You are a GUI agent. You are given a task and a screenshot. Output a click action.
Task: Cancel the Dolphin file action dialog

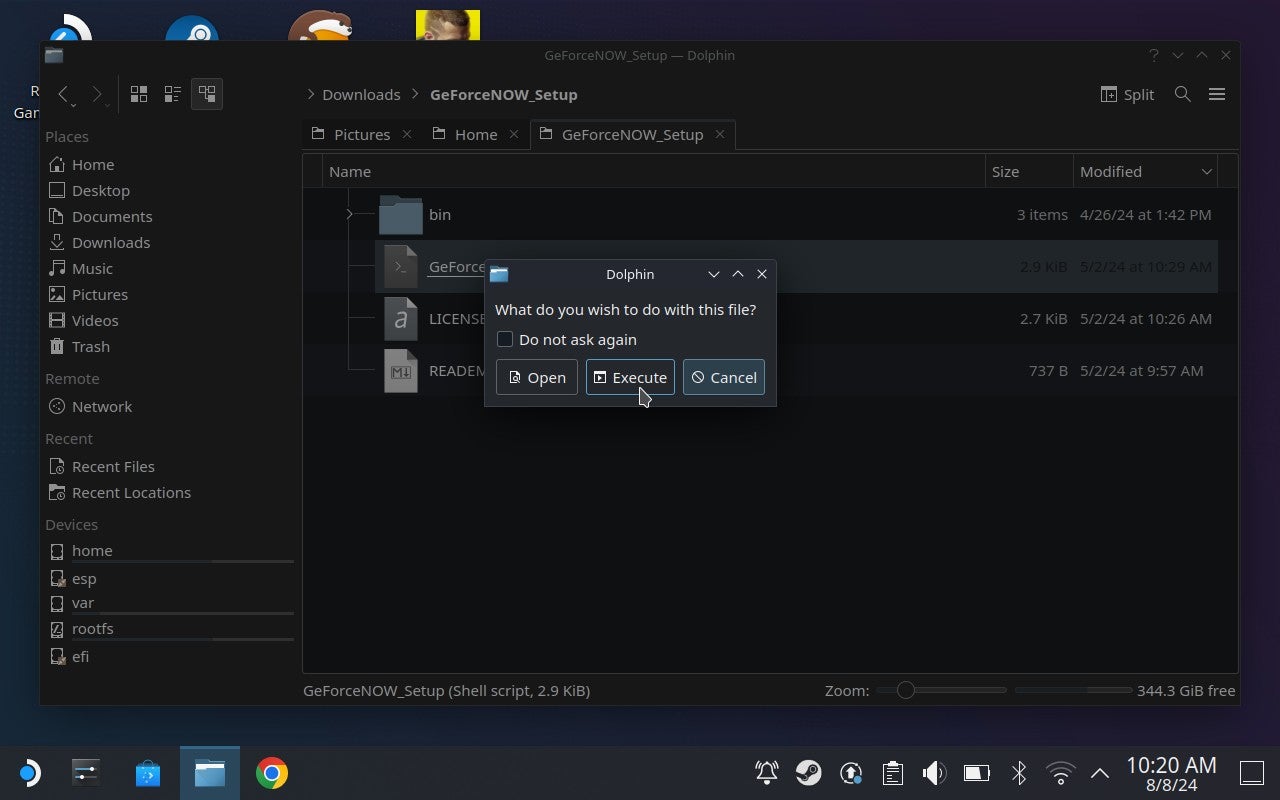[723, 377]
